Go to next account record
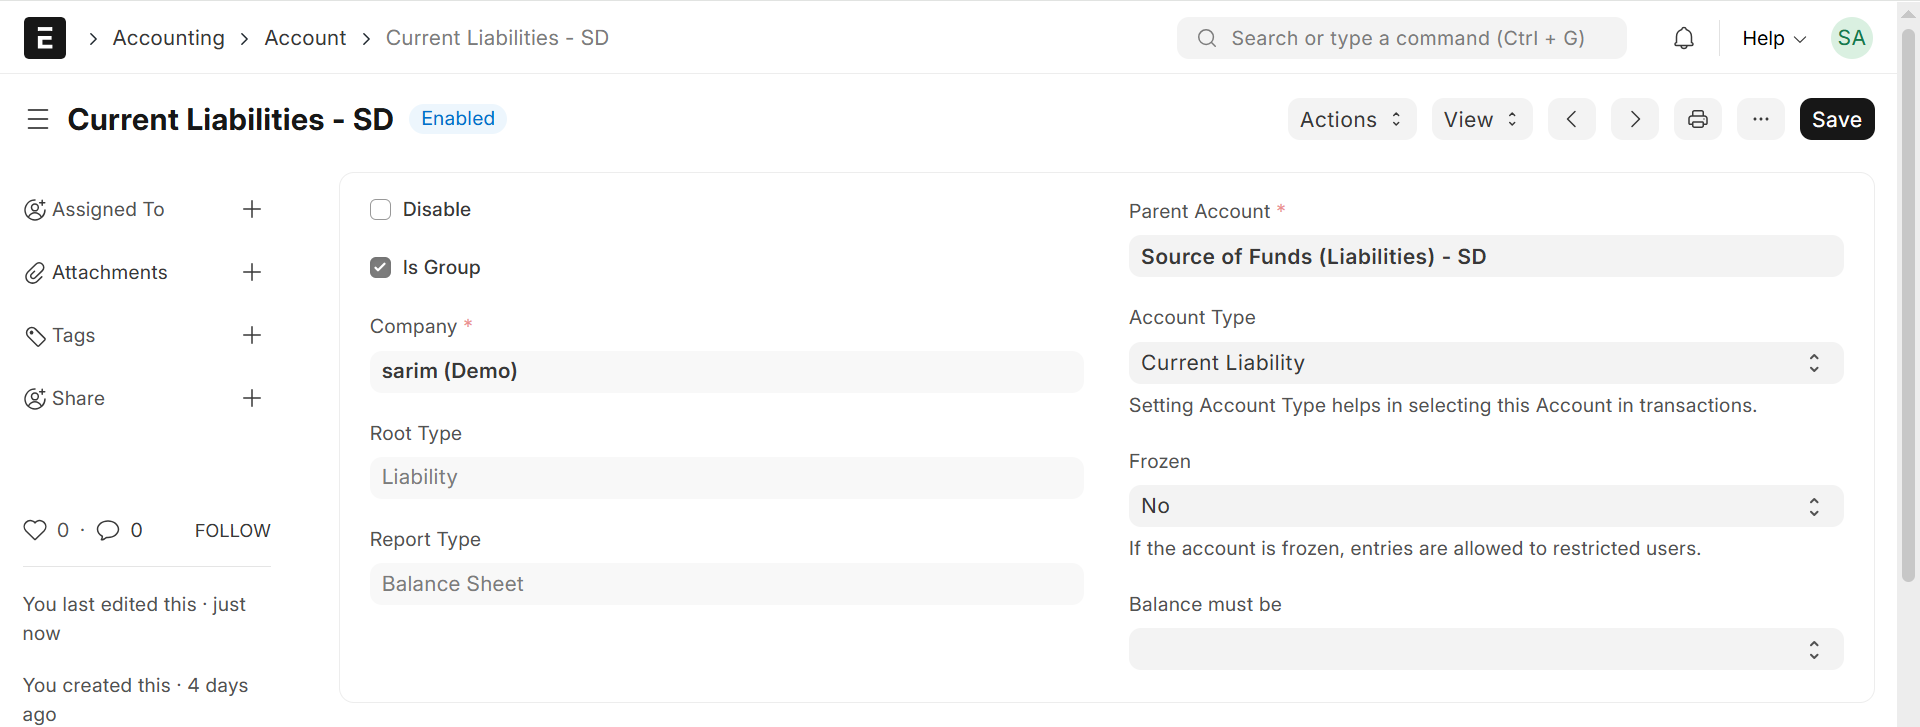This screenshot has width=1920, height=727. click(1635, 120)
